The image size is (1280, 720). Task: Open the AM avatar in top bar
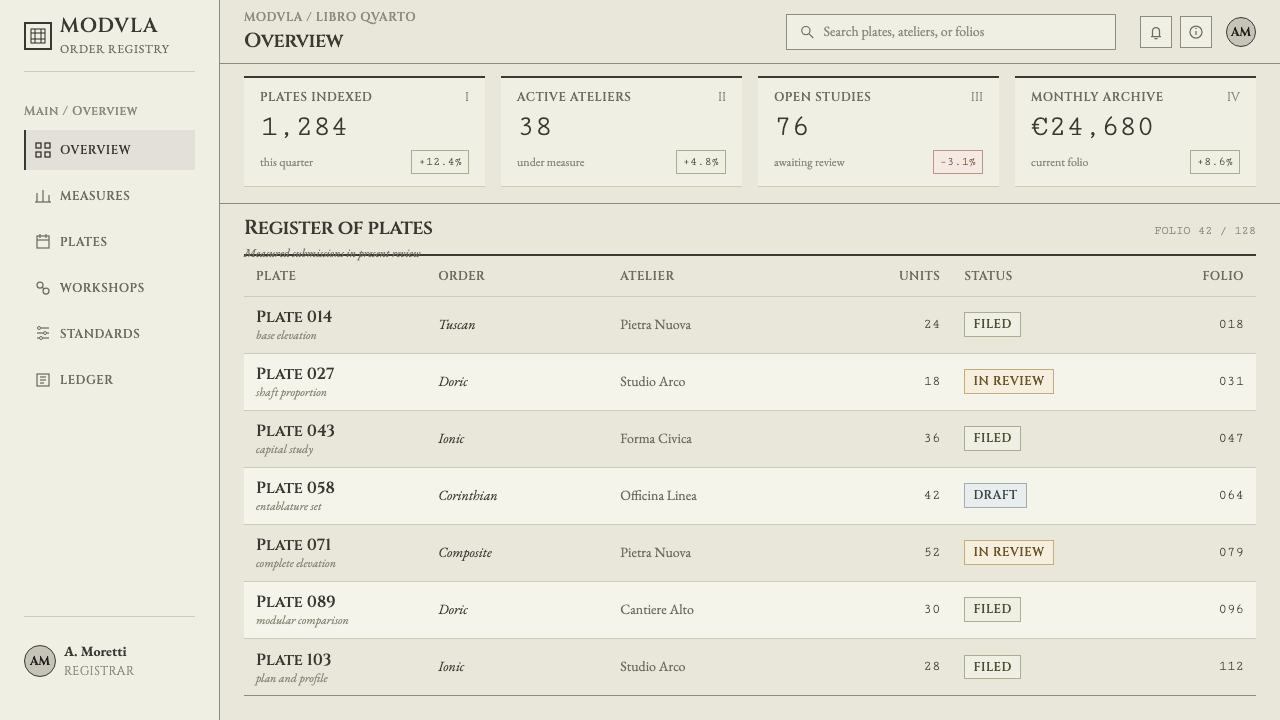coord(1241,32)
